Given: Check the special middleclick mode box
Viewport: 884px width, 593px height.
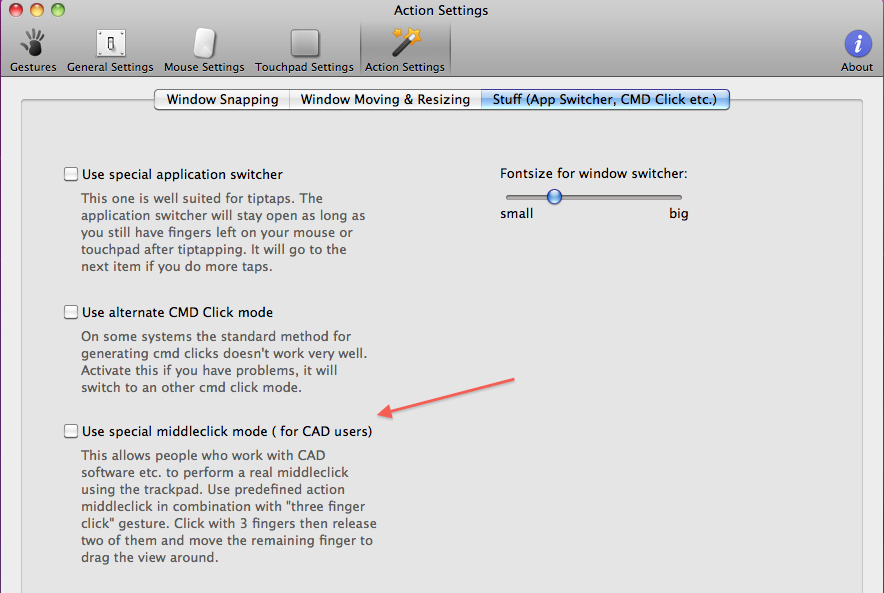Looking at the screenshot, I should (71, 431).
